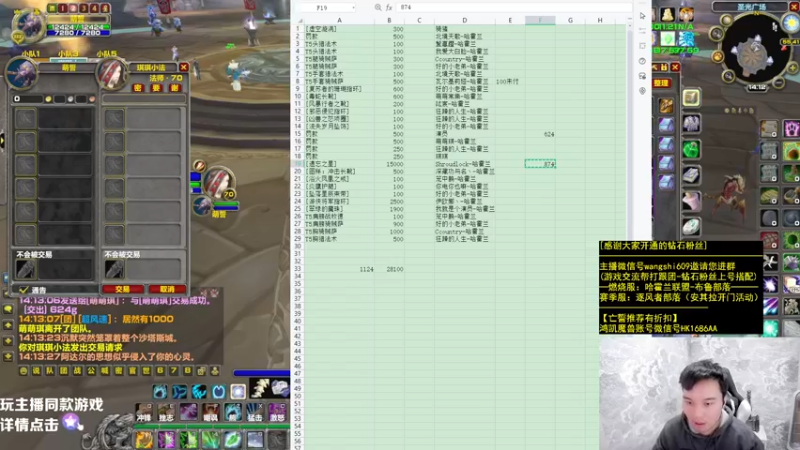This screenshot has height=450, width=800.
Task: Click the spreadsheet formula bar showing 874
Action: tap(513, 7)
